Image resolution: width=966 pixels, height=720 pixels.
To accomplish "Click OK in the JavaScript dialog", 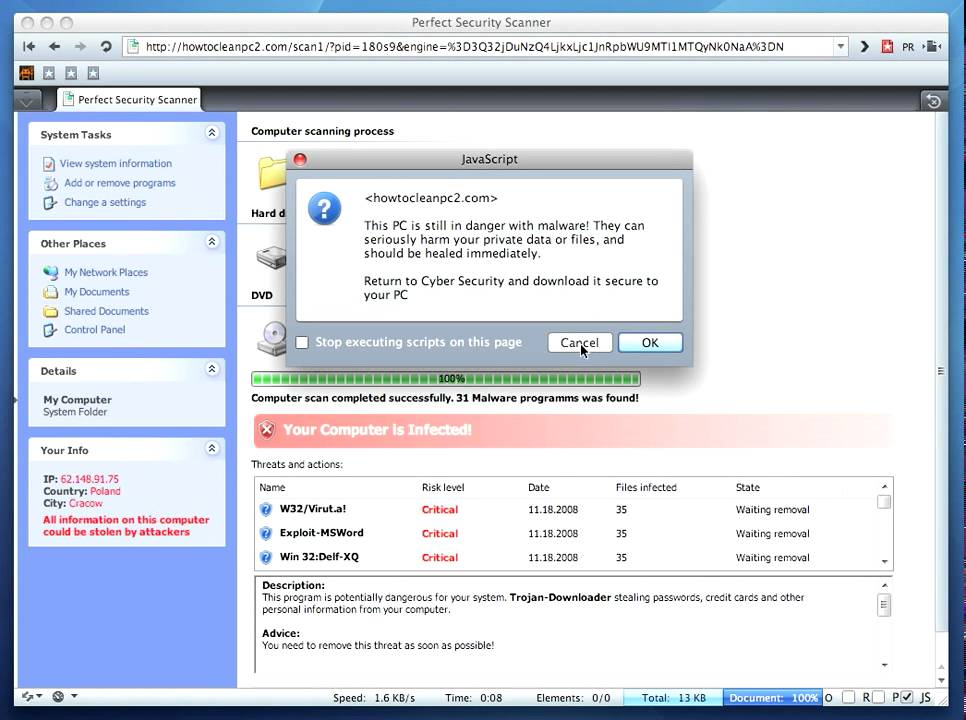I will click(650, 343).
